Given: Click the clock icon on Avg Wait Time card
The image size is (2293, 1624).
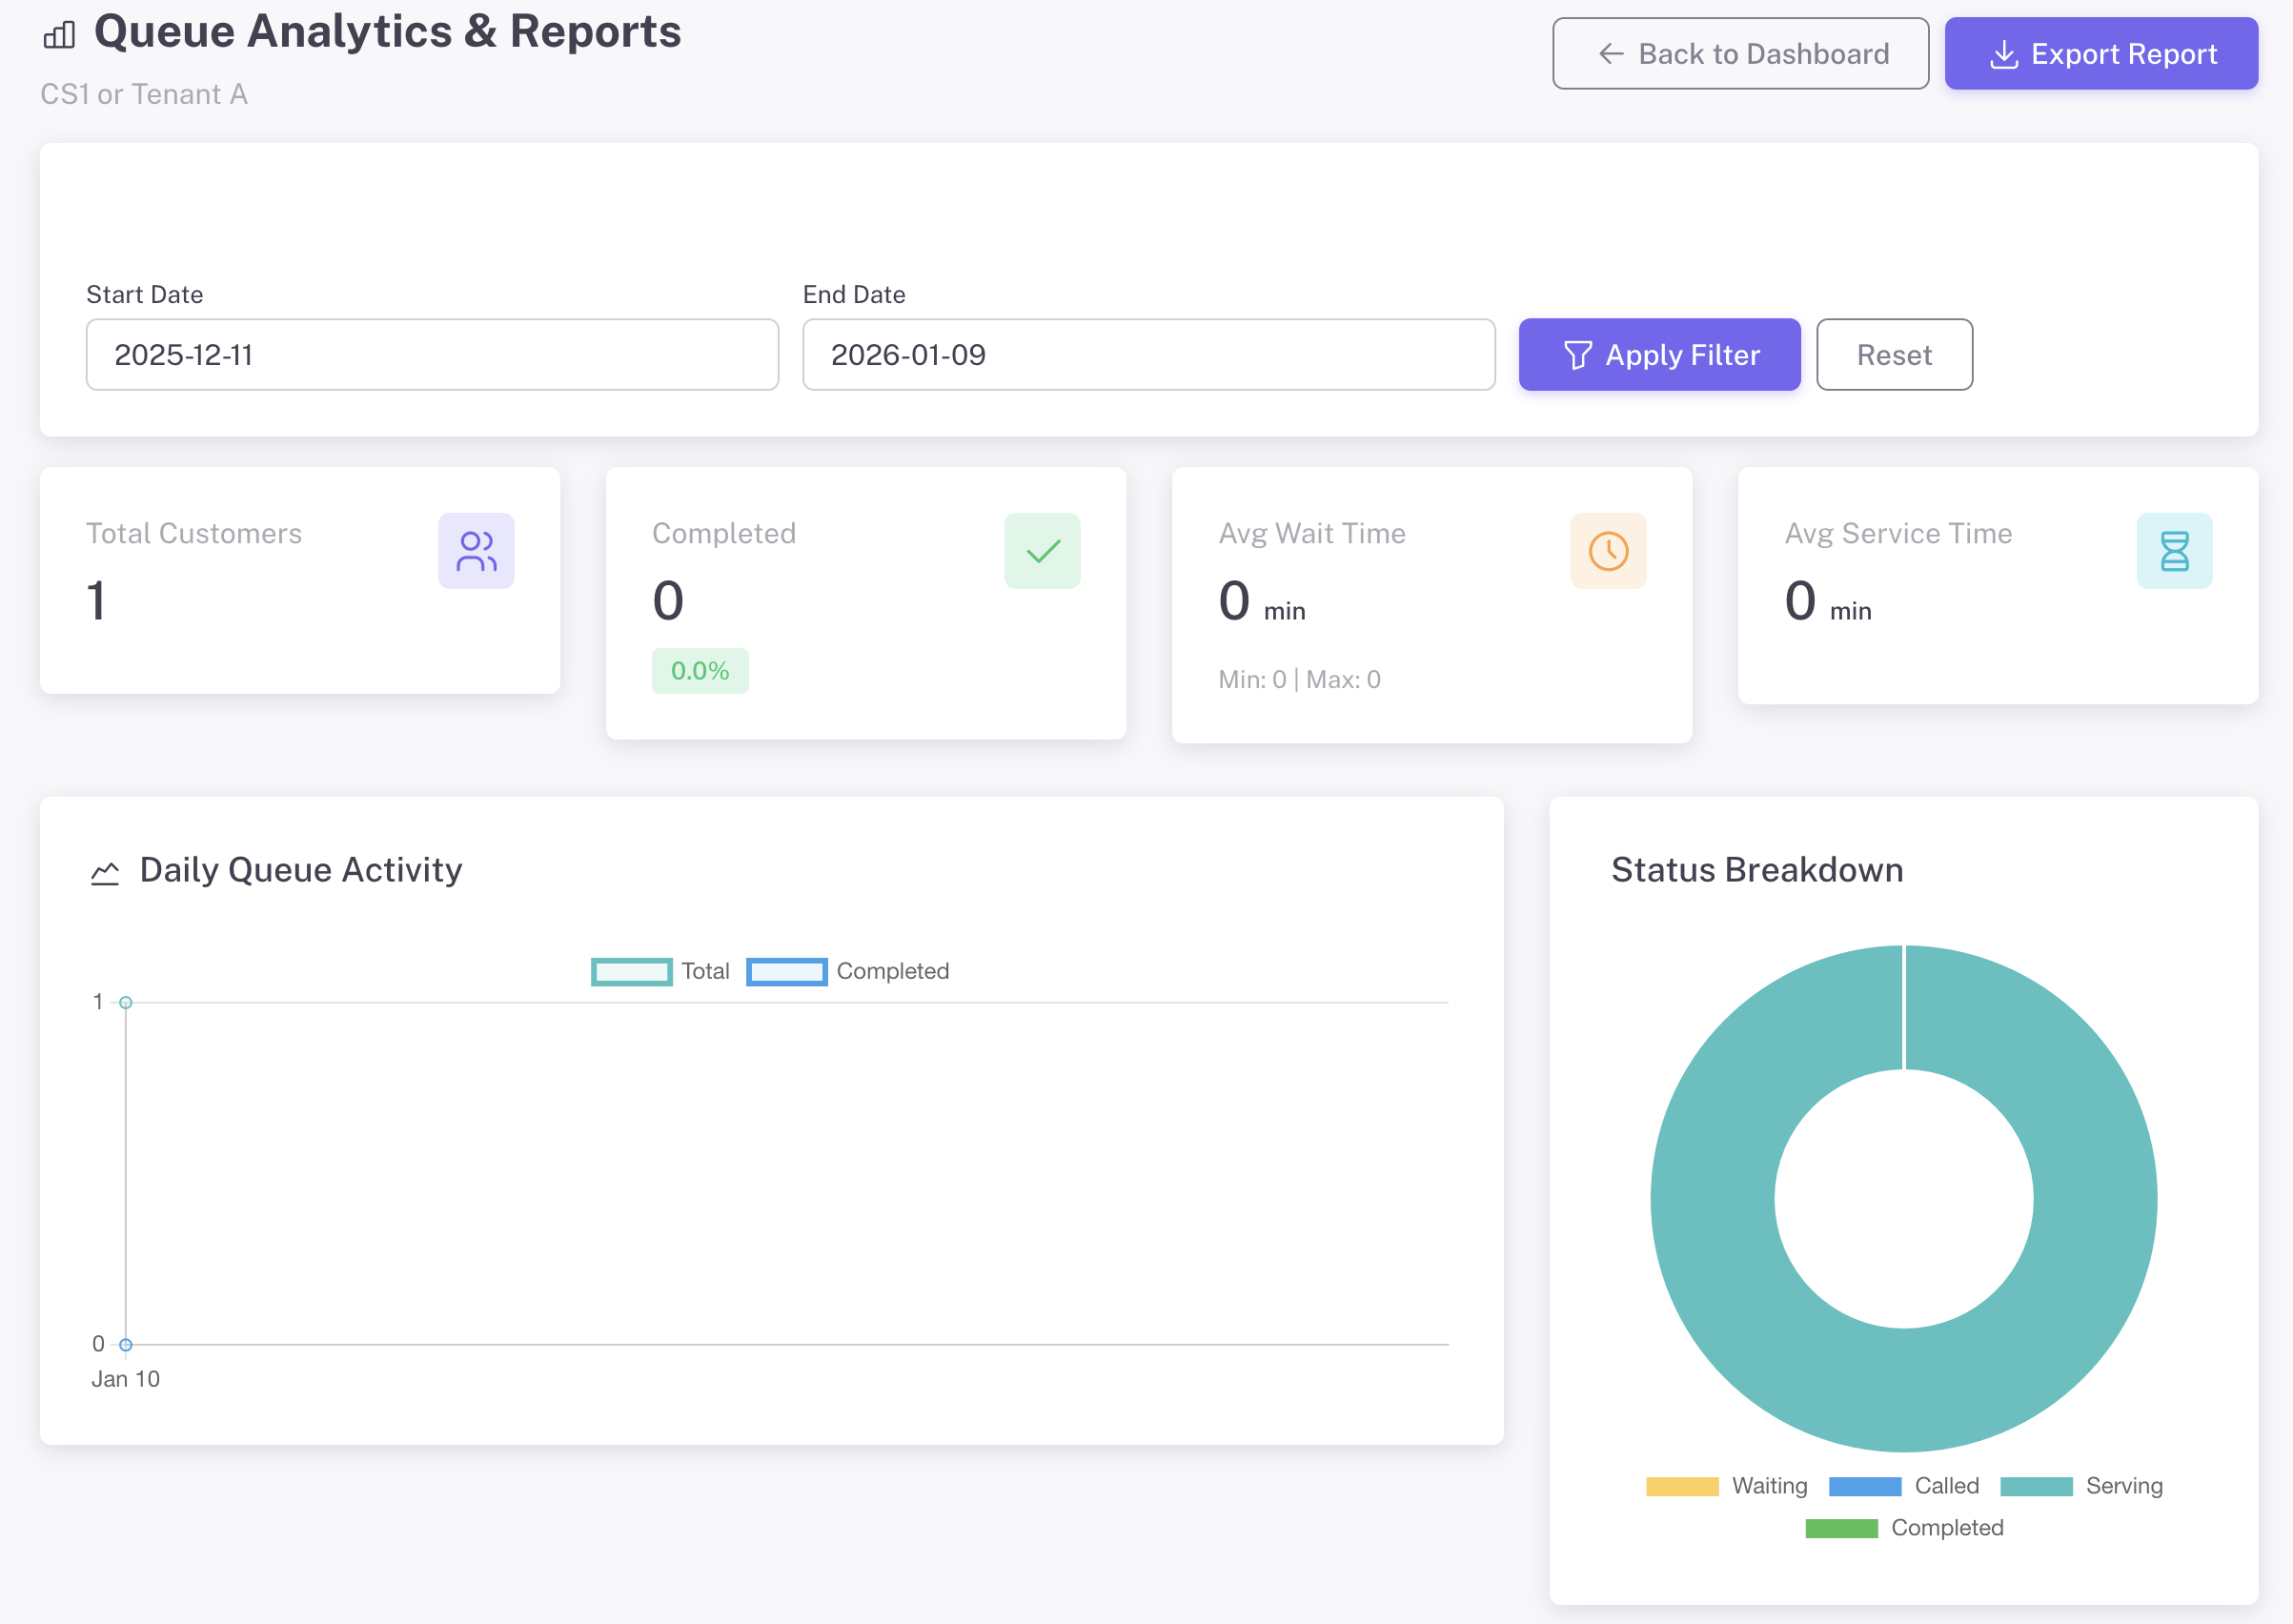Looking at the screenshot, I should pyautogui.click(x=1607, y=551).
